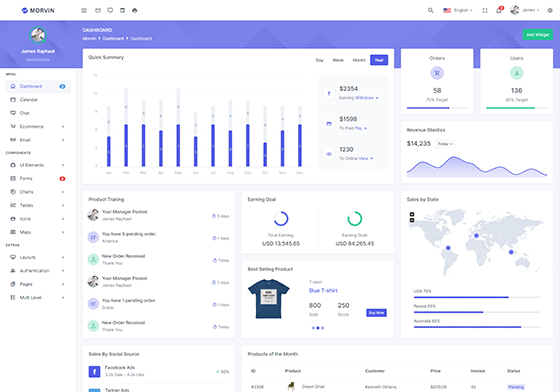Image resolution: width=560 pixels, height=392 pixels.
Task: Click the Orders cart icon
Action: 437,73
